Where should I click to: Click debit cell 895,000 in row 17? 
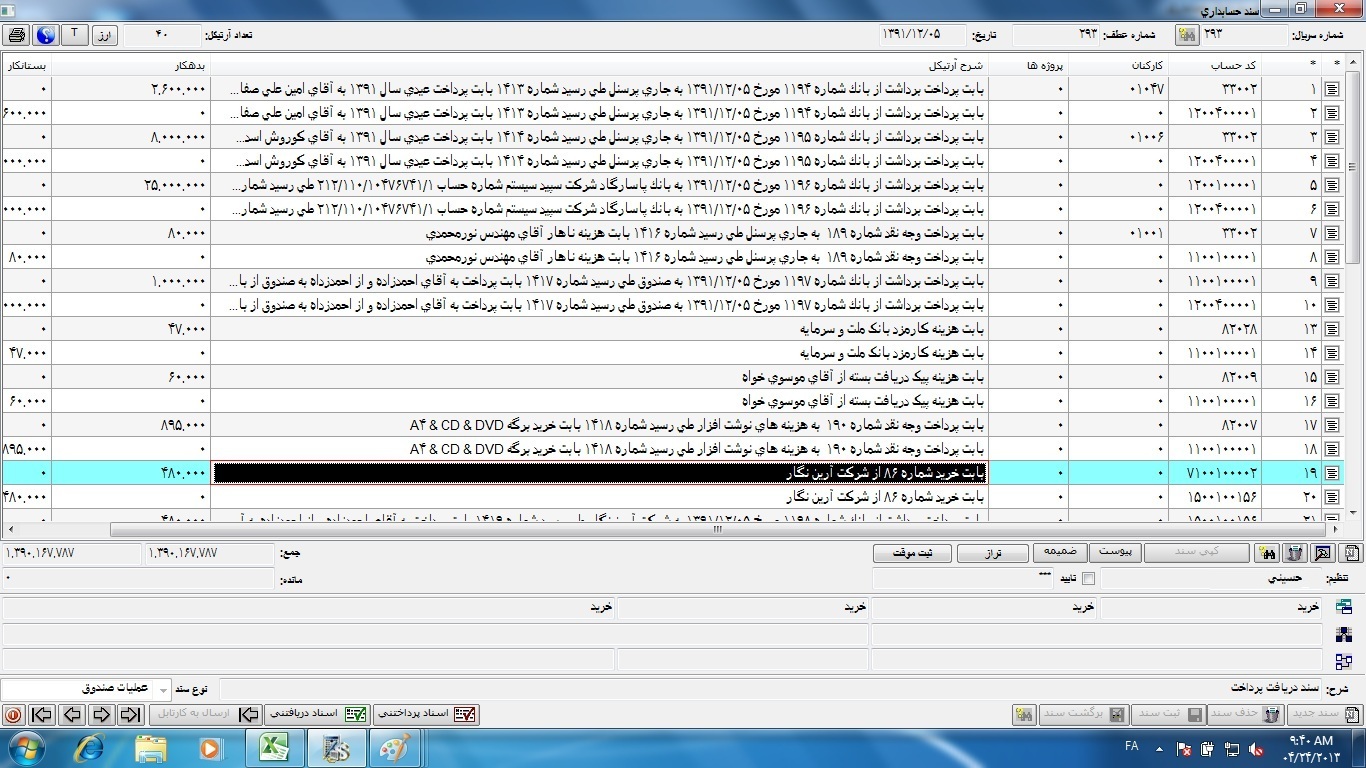coord(131,425)
